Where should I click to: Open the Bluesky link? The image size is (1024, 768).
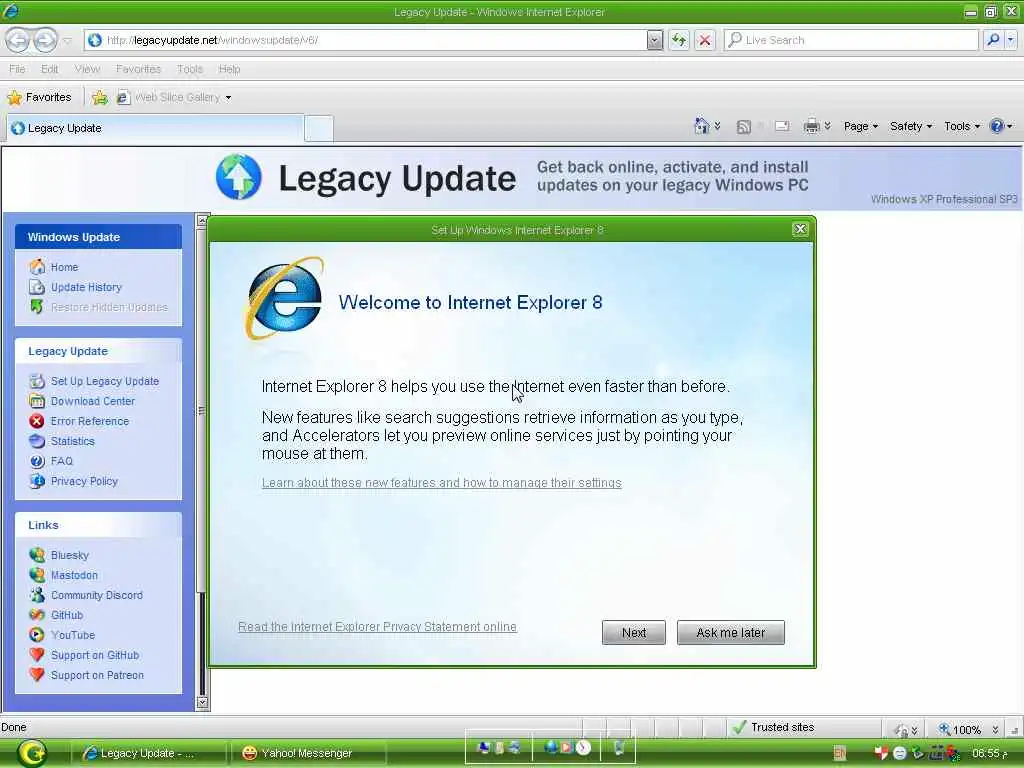tap(70, 555)
